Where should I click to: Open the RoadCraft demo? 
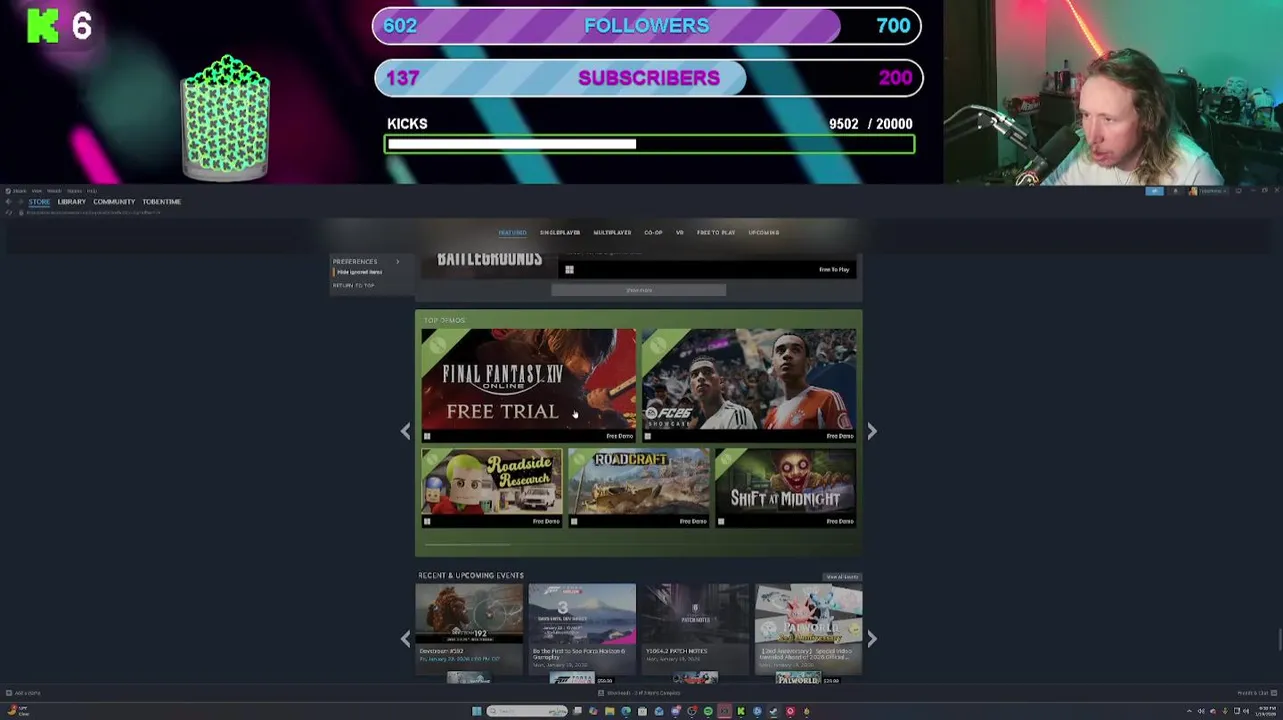638,487
